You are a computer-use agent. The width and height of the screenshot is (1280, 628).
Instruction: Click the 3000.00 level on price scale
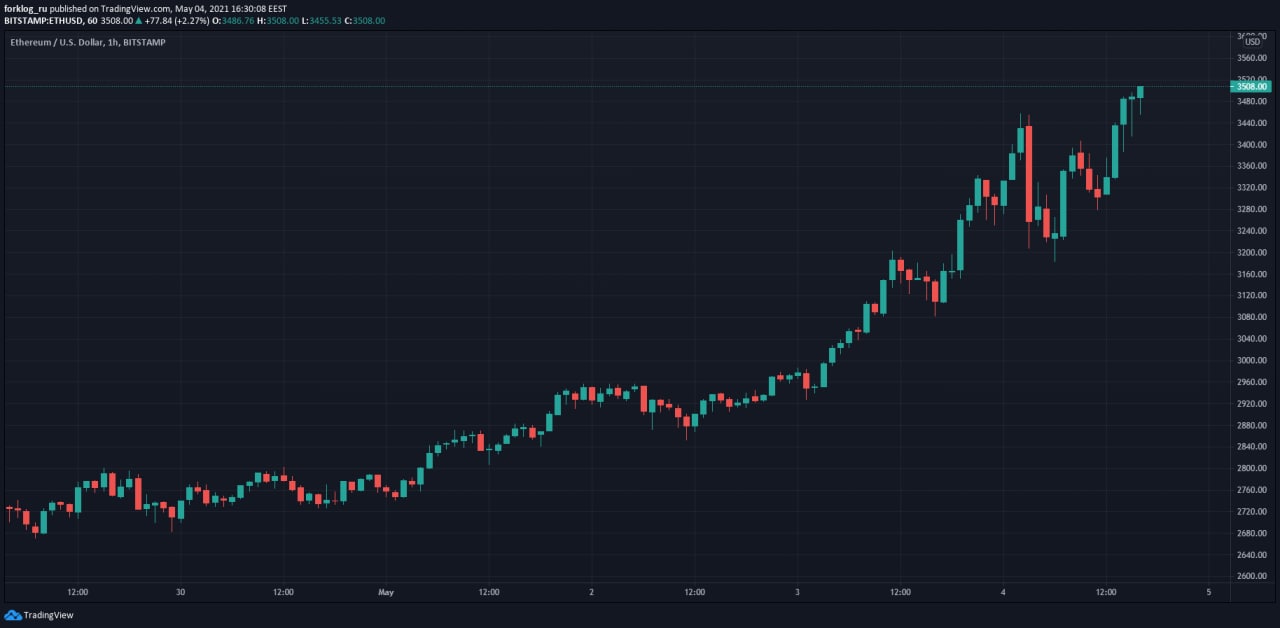coord(1252,360)
